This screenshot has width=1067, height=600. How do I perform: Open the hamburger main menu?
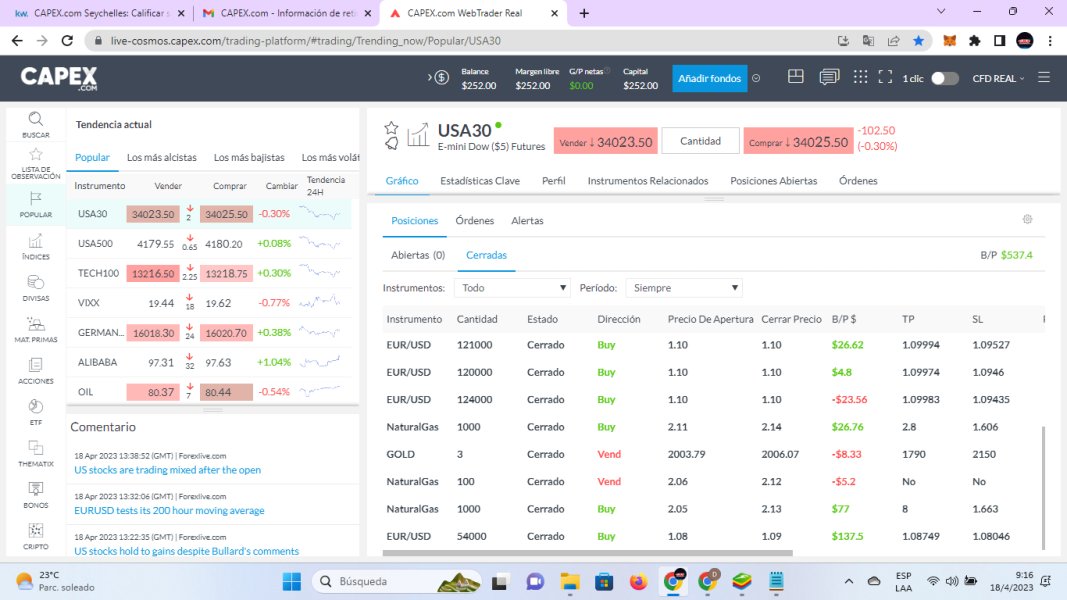tap(1044, 78)
